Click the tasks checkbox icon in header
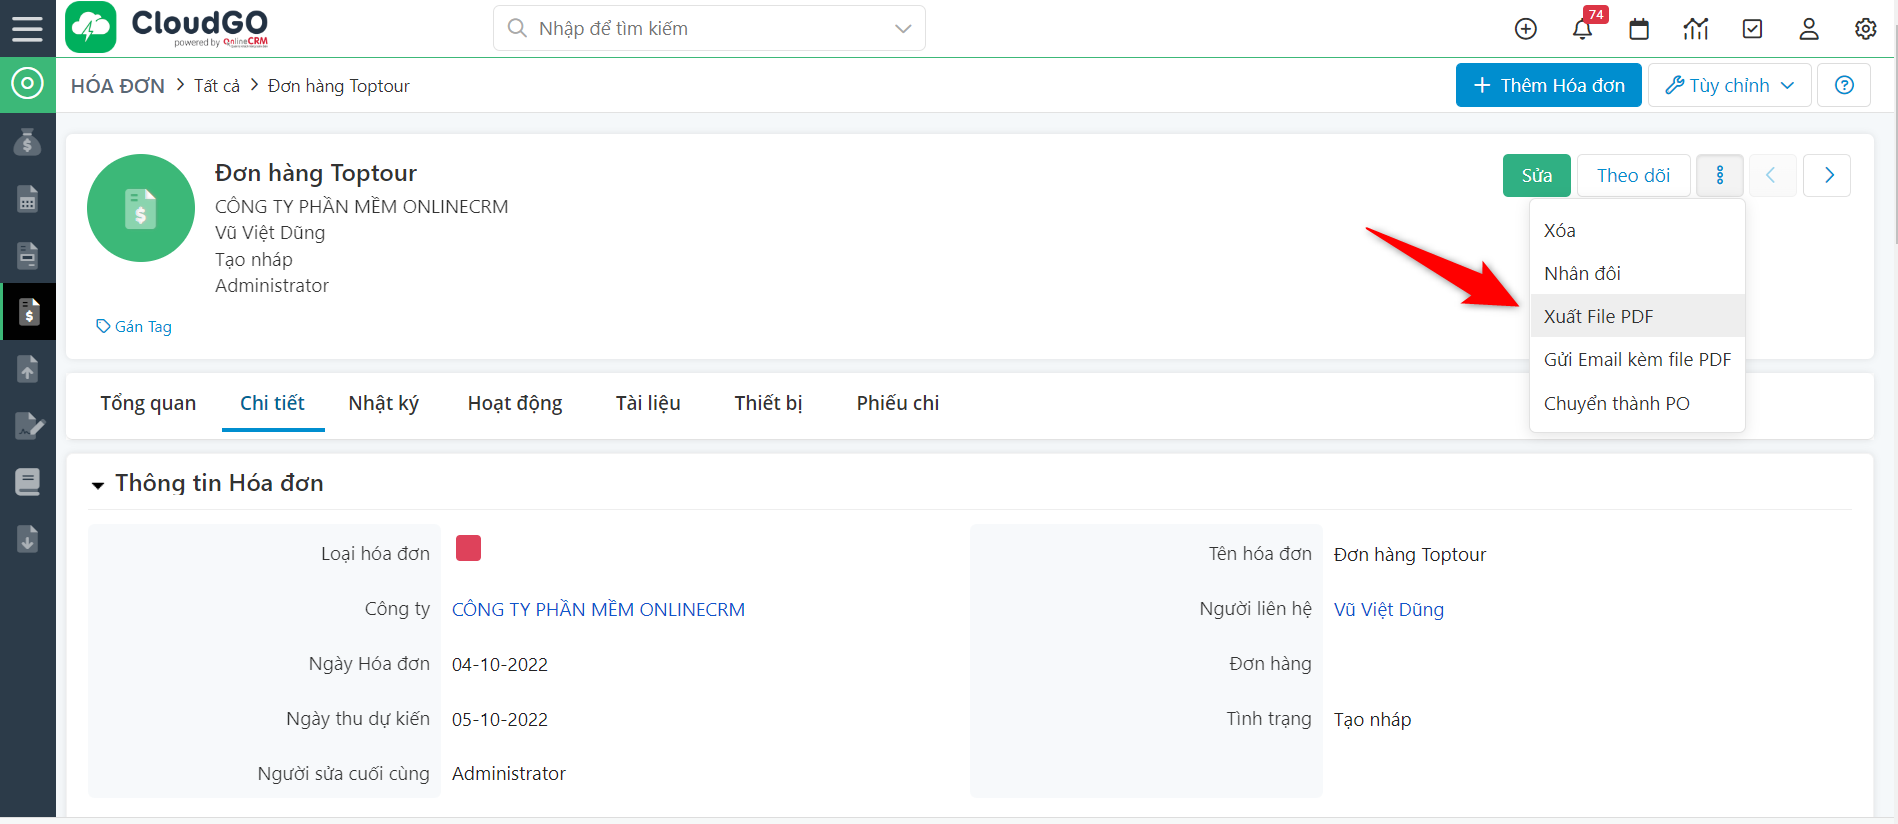Viewport: 1898px width, 824px height. tap(1752, 29)
